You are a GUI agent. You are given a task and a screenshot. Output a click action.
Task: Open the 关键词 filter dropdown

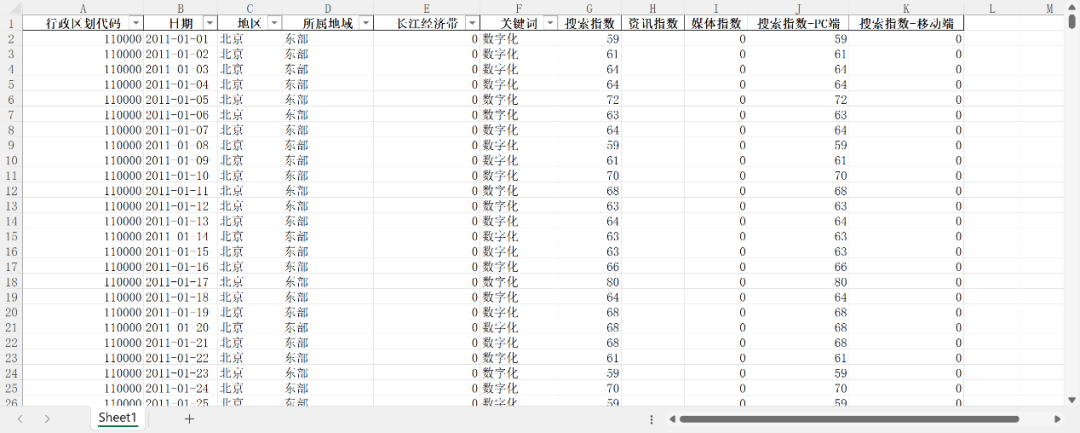pos(550,23)
